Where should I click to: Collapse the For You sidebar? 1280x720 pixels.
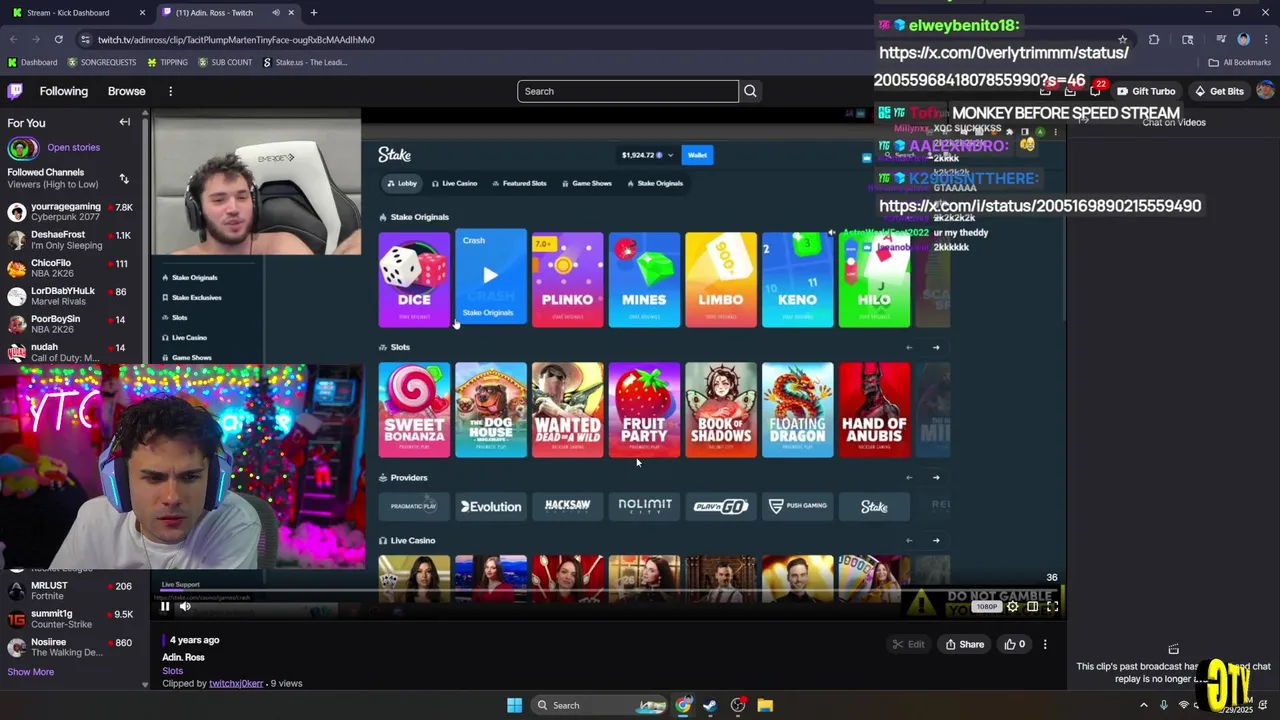click(125, 122)
